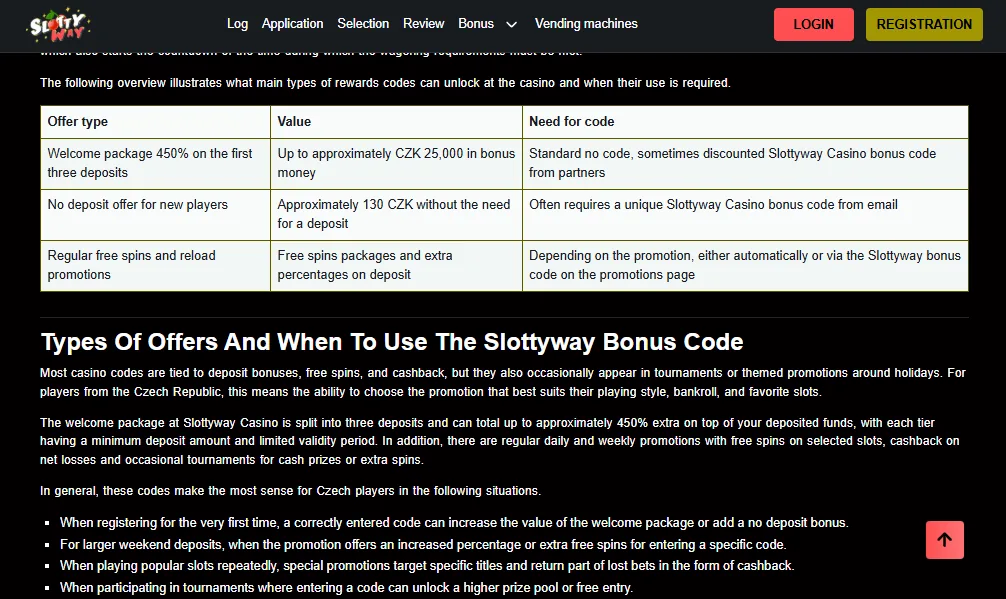Click the 'No deposit offer for new players' cell

(155, 215)
